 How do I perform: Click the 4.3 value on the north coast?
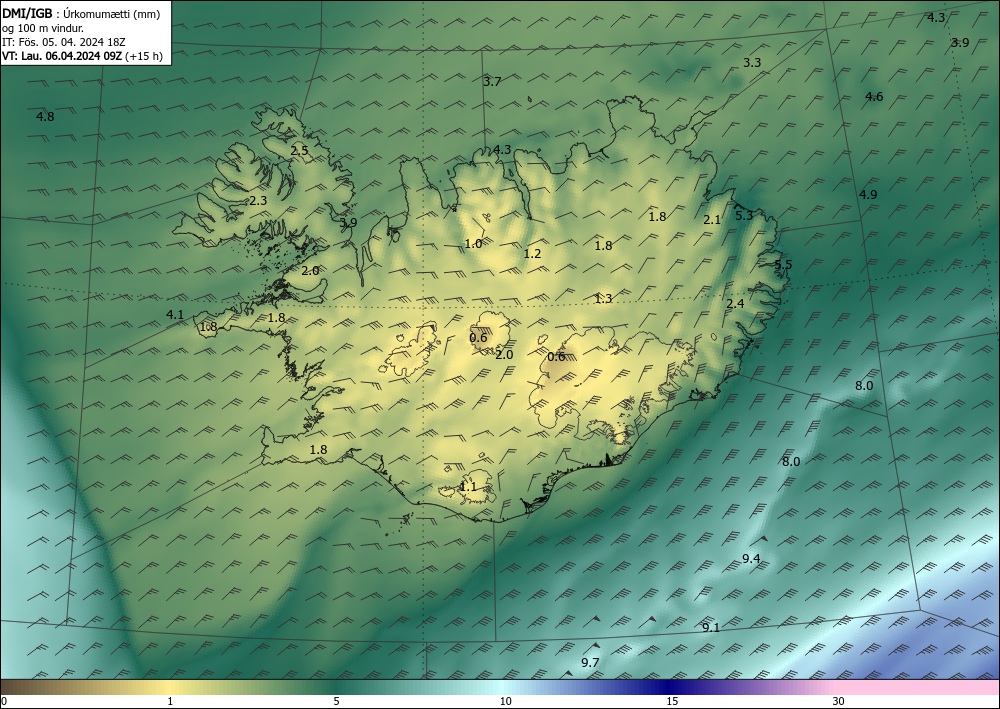pyautogui.click(x=502, y=150)
